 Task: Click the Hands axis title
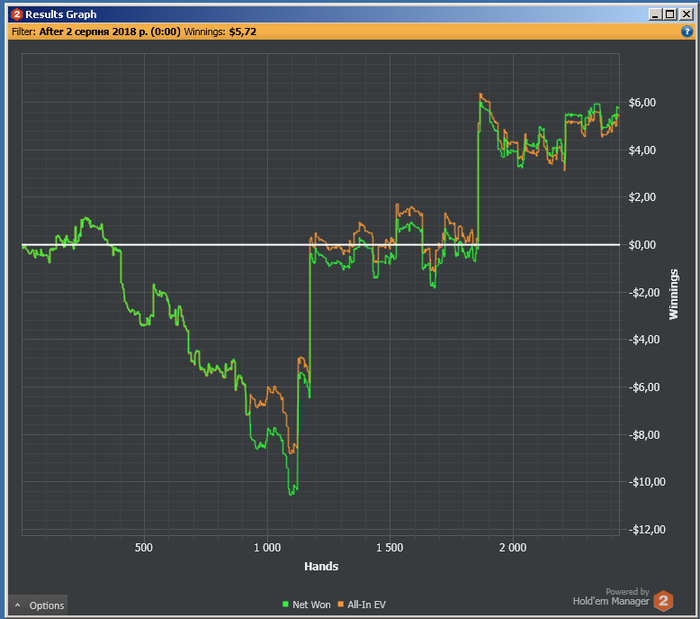click(x=321, y=566)
